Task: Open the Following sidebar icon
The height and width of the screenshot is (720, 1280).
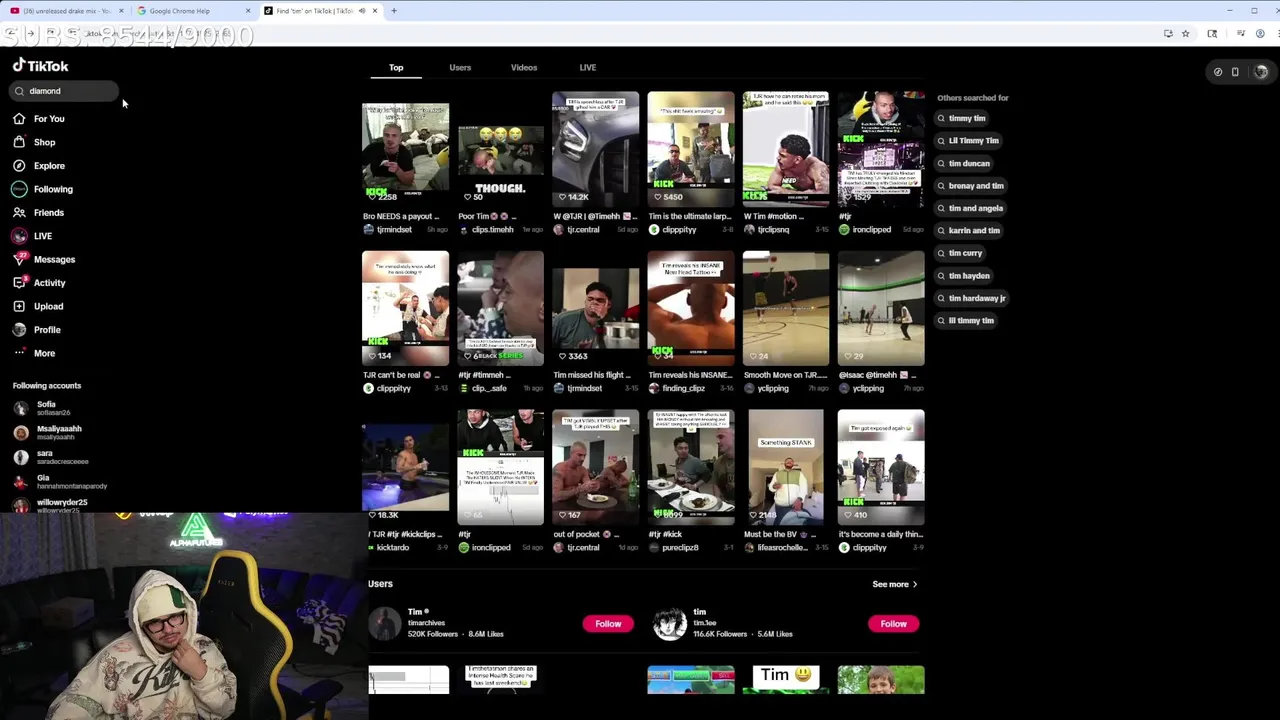Action: (x=19, y=189)
